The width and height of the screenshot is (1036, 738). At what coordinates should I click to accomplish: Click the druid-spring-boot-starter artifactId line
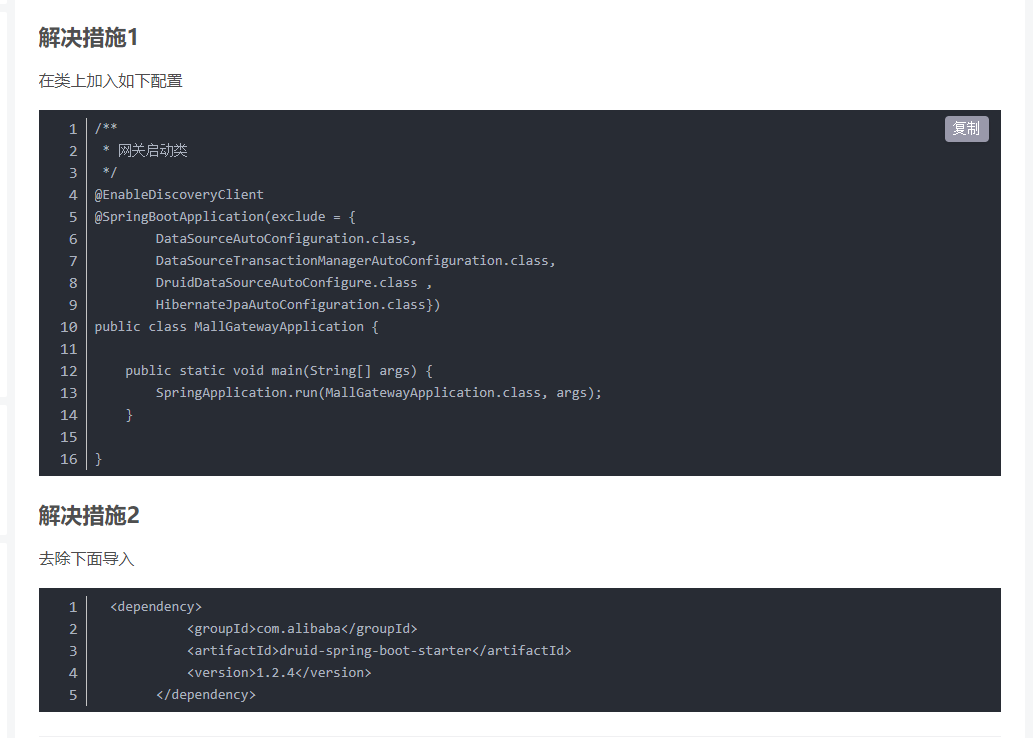pyautogui.click(x=378, y=651)
